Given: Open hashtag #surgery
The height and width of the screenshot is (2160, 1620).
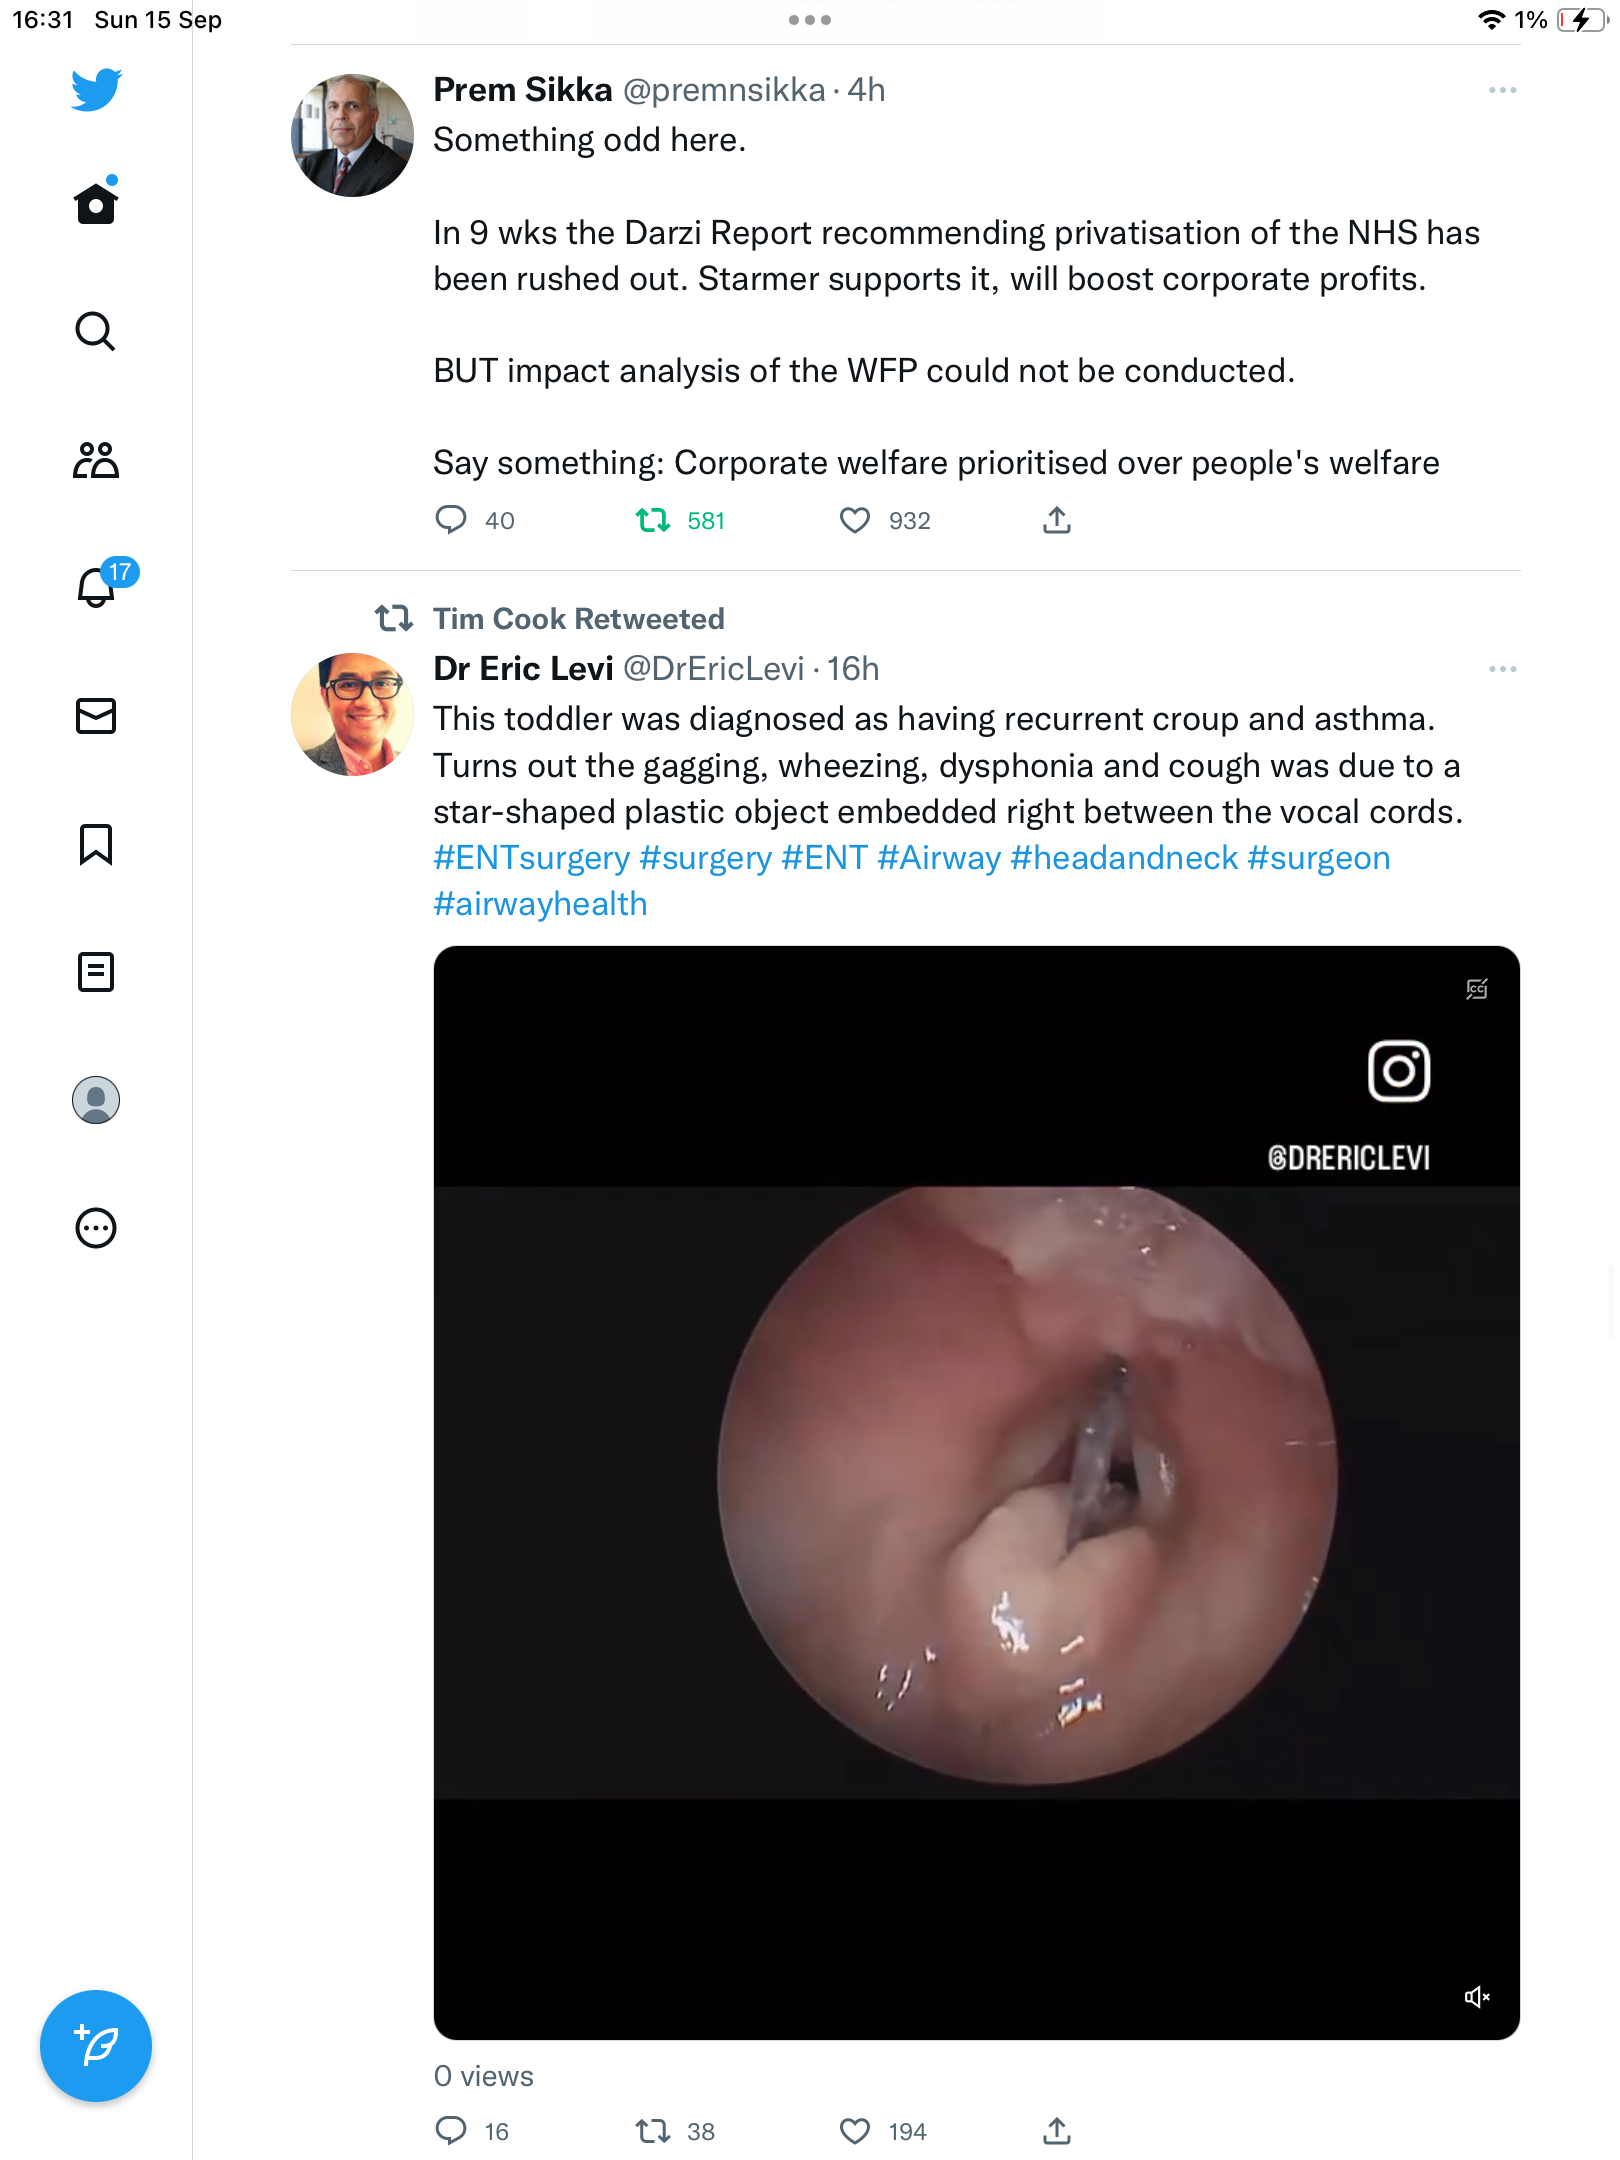Looking at the screenshot, I should [706, 858].
